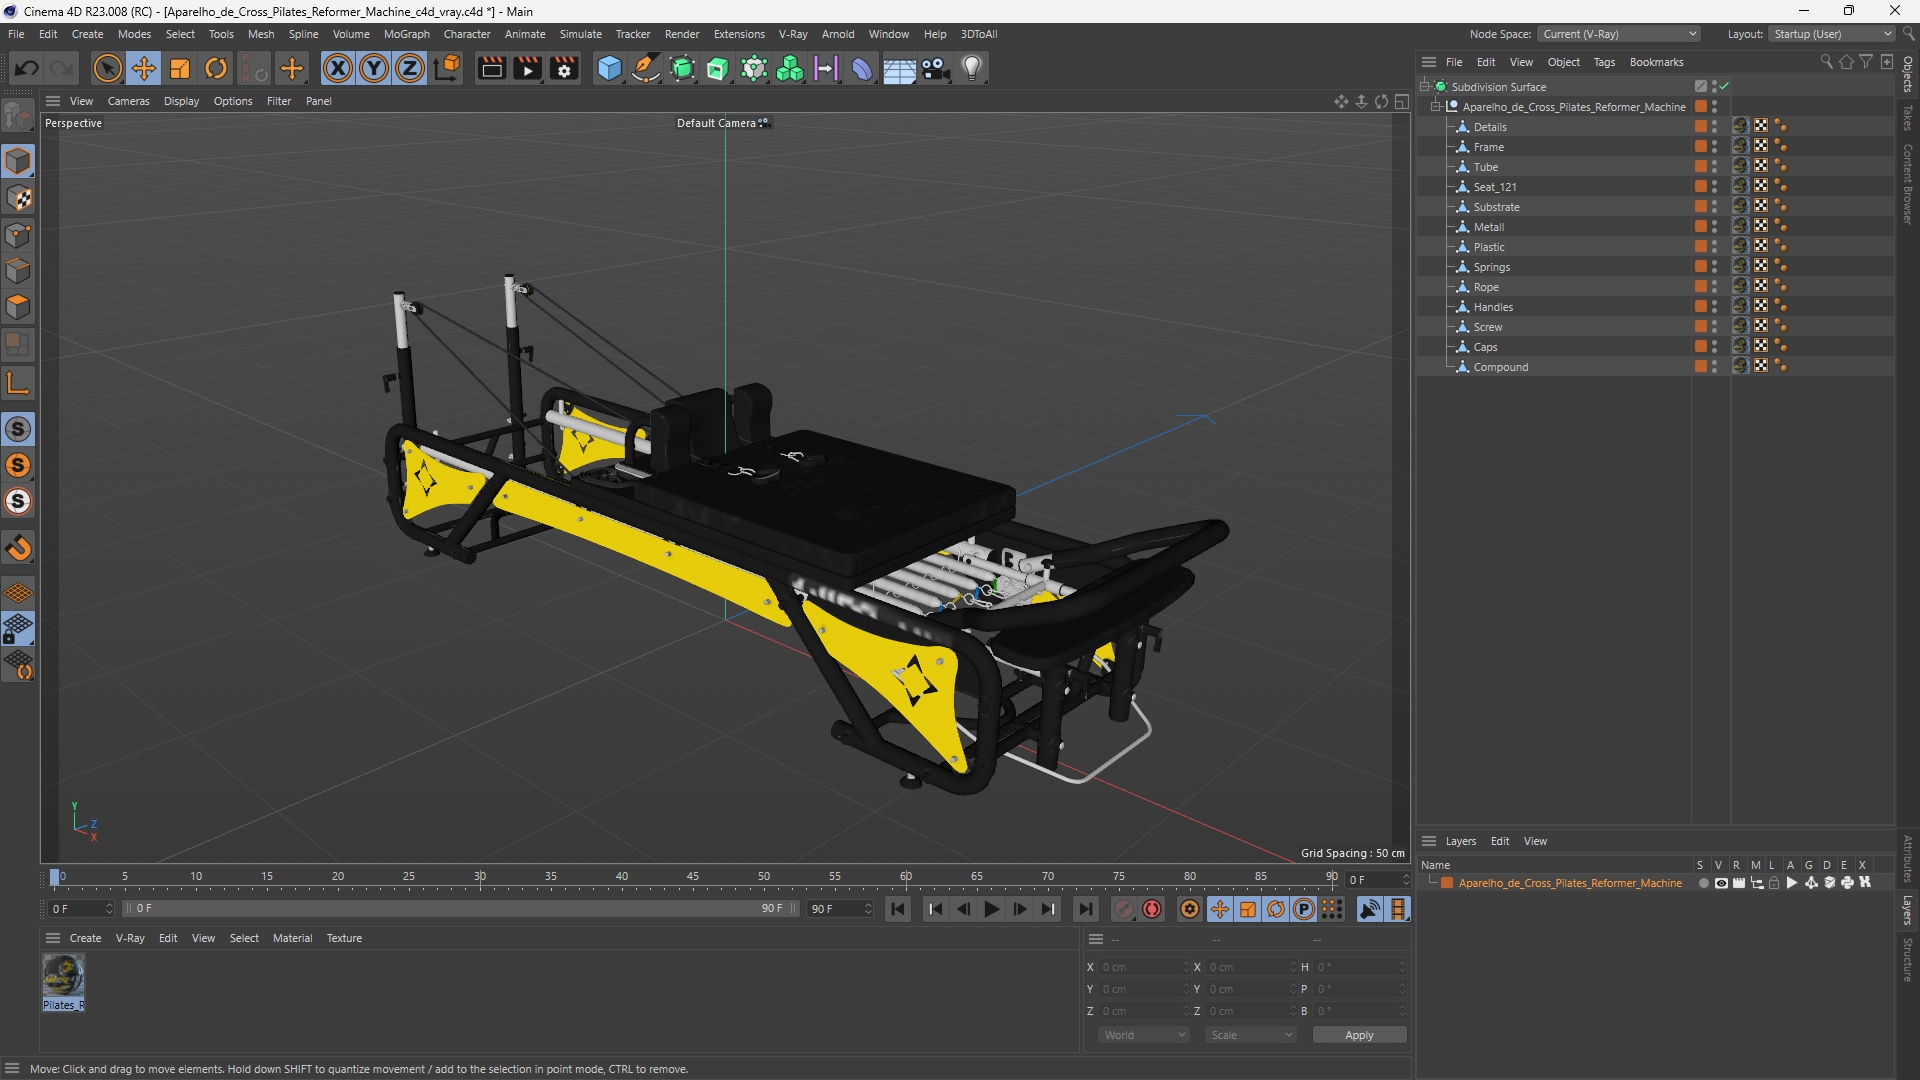Select the Pilates_R material thumbnail
The height and width of the screenshot is (1080, 1920).
point(63,976)
